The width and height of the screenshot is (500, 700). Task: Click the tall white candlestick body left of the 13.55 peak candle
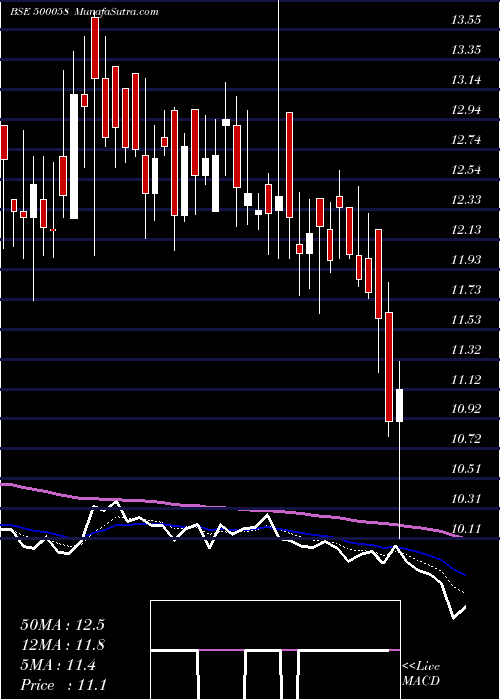(74, 156)
